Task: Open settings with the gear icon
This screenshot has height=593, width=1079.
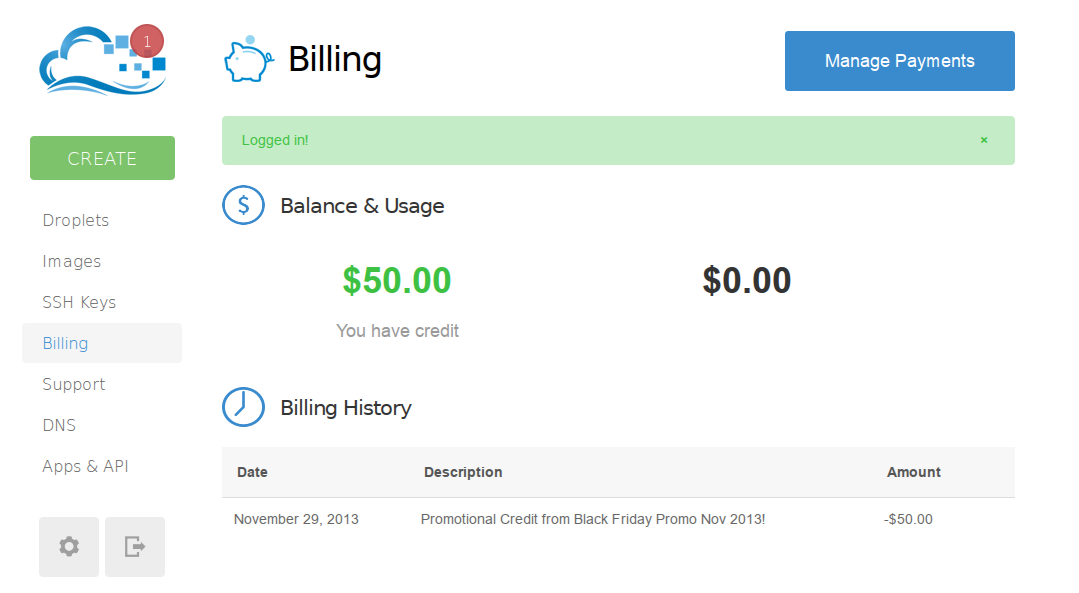Action: pos(69,547)
